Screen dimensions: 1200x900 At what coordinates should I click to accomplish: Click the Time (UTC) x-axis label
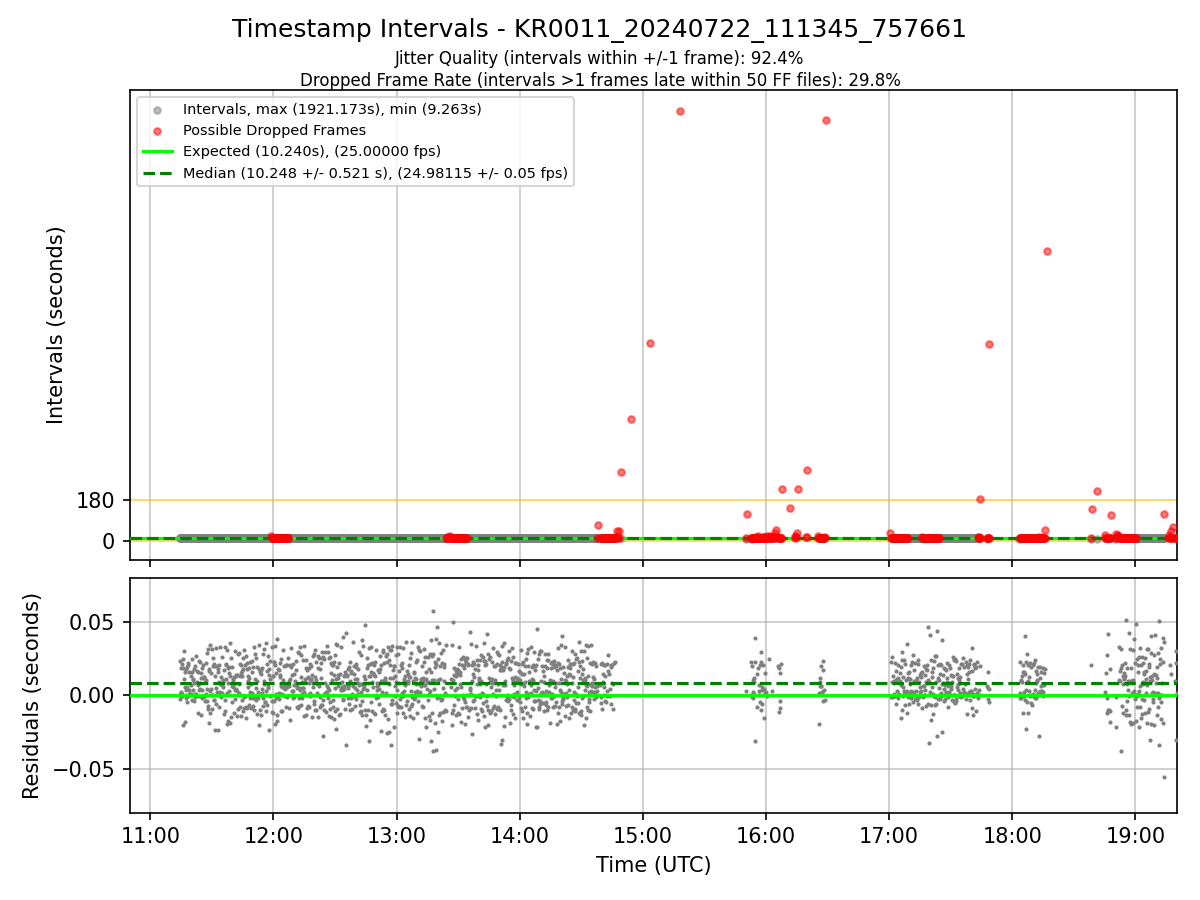653,865
